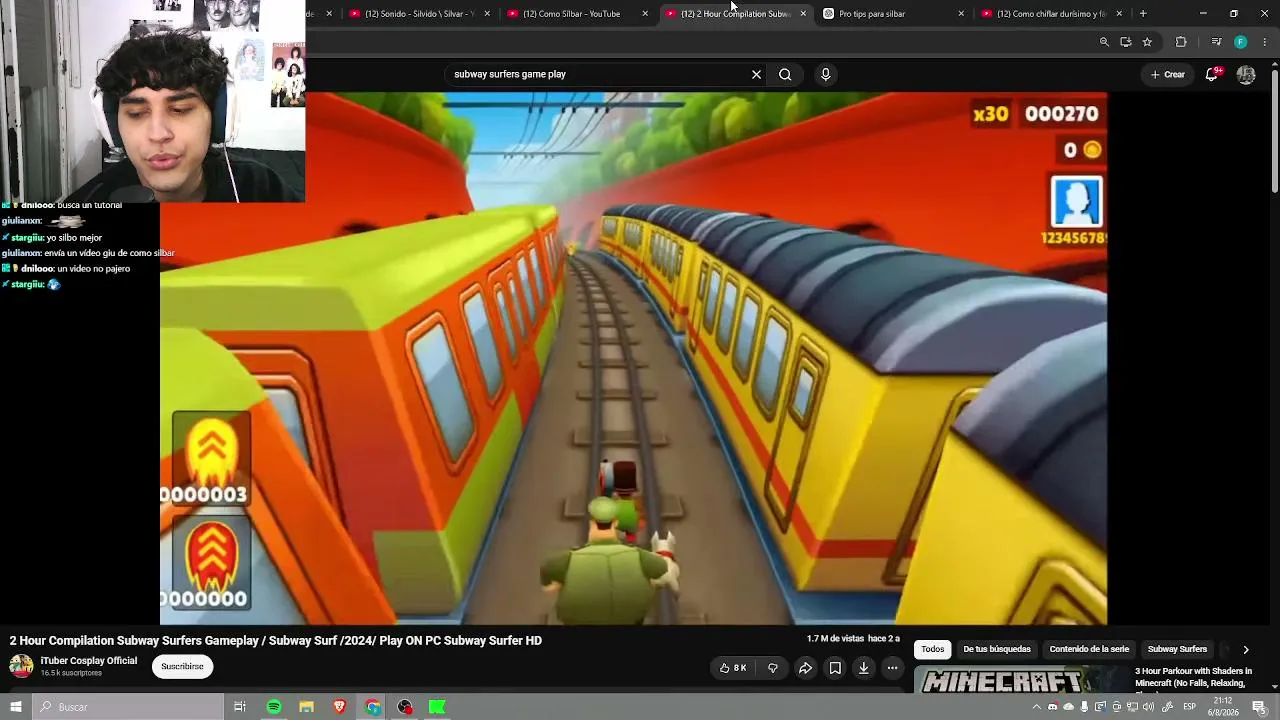This screenshot has width=1280, height=720.
Task: Click the '1.7 M de vistas' text
Action: click(835, 639)
